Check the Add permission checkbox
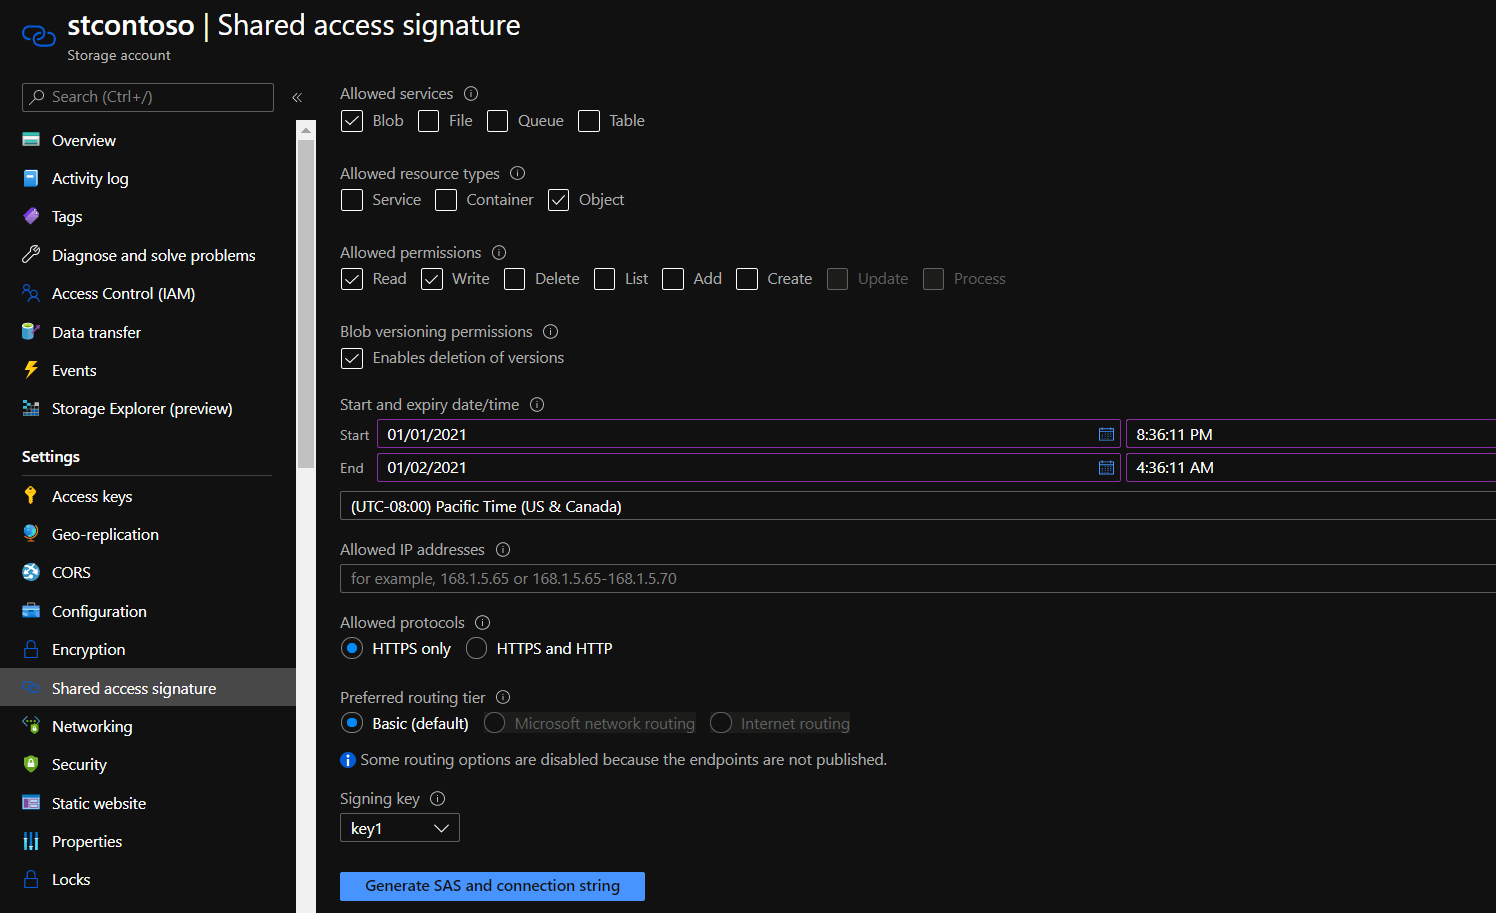Image resolution: width=1496 pixels, height=913 pixels. [673, 279]
